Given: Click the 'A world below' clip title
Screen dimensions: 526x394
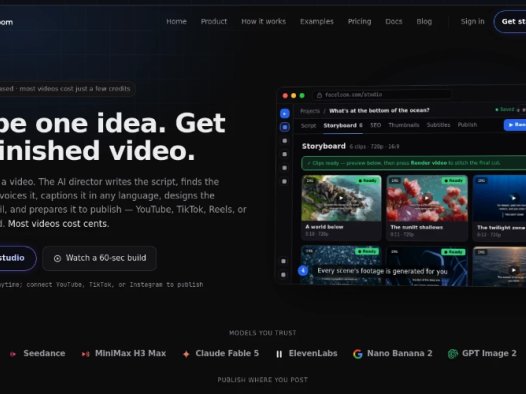Looking at the screenshot, I should 324,227.
